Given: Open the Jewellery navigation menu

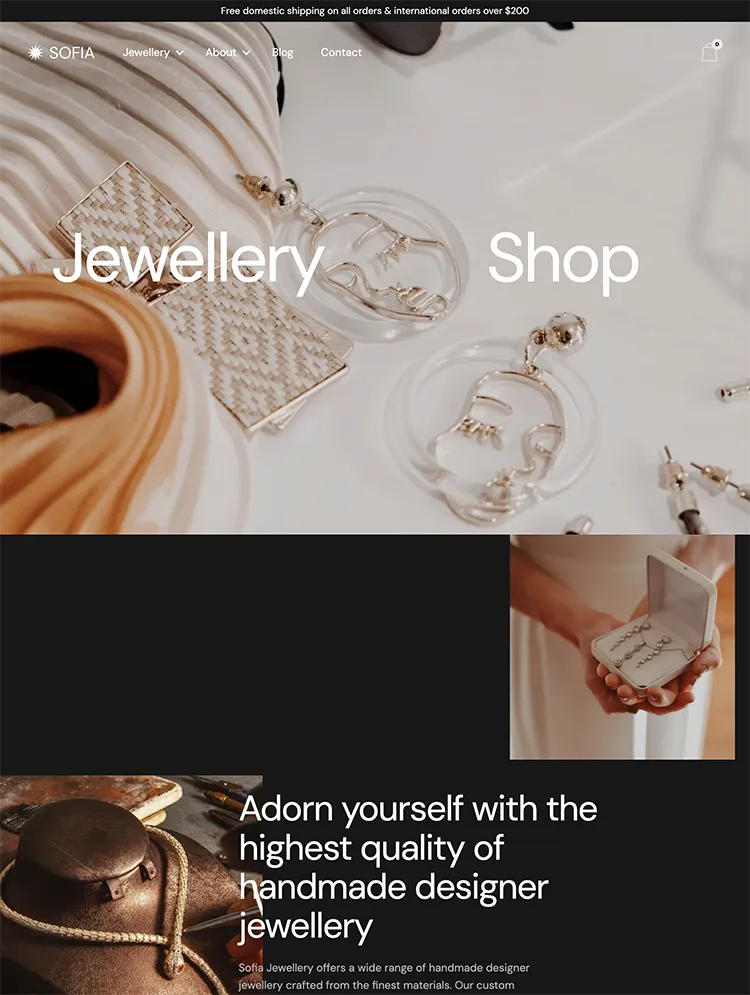Looking at the screenshot, I should click(x=146, y=53).
